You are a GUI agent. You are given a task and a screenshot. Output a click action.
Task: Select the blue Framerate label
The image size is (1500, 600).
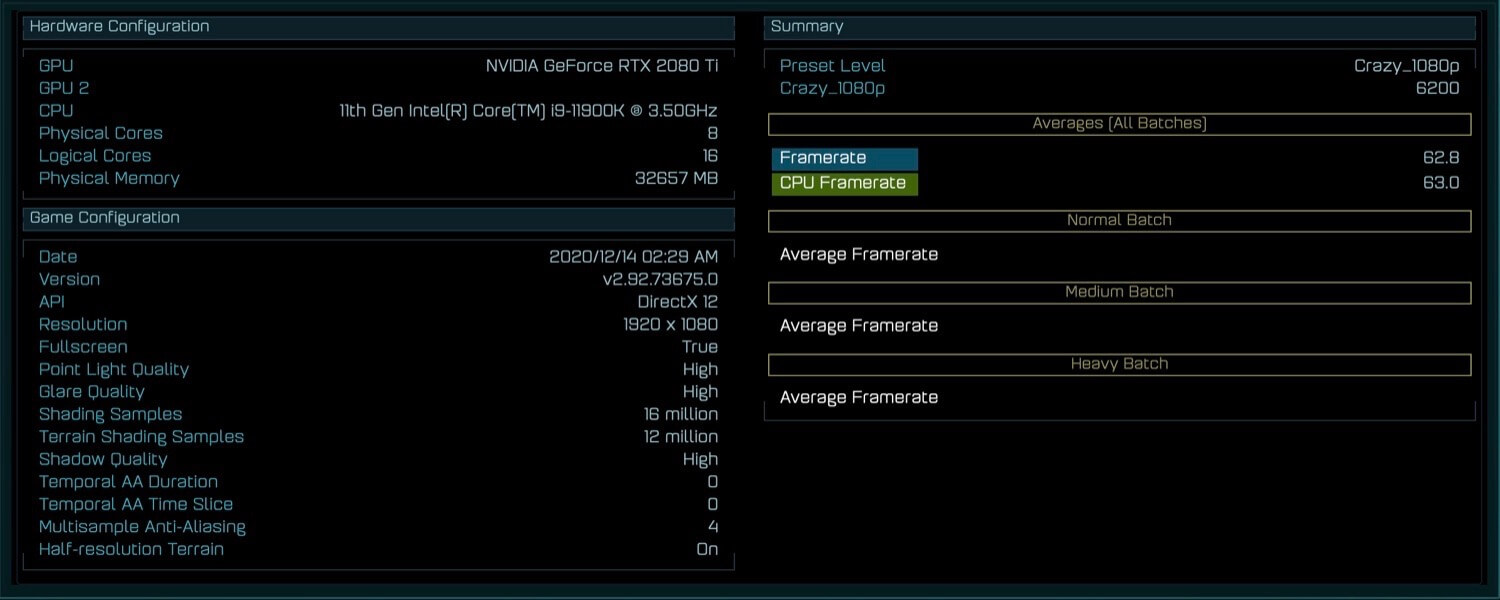pos(845,158)
